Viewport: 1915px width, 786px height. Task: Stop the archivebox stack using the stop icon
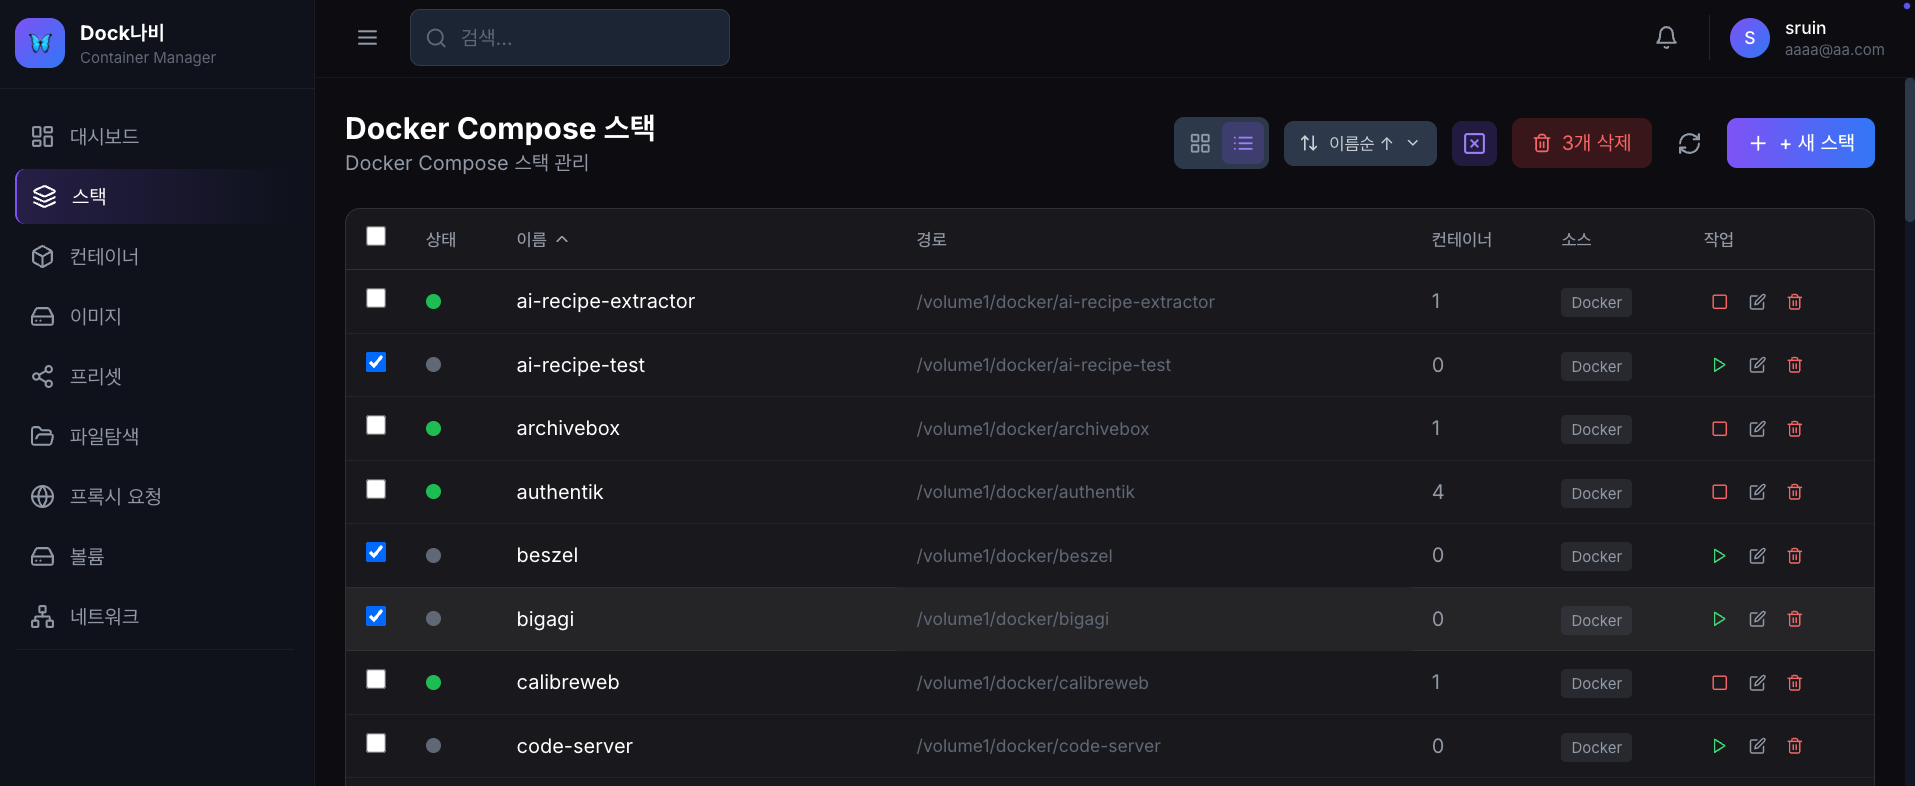pos(1719,428)
